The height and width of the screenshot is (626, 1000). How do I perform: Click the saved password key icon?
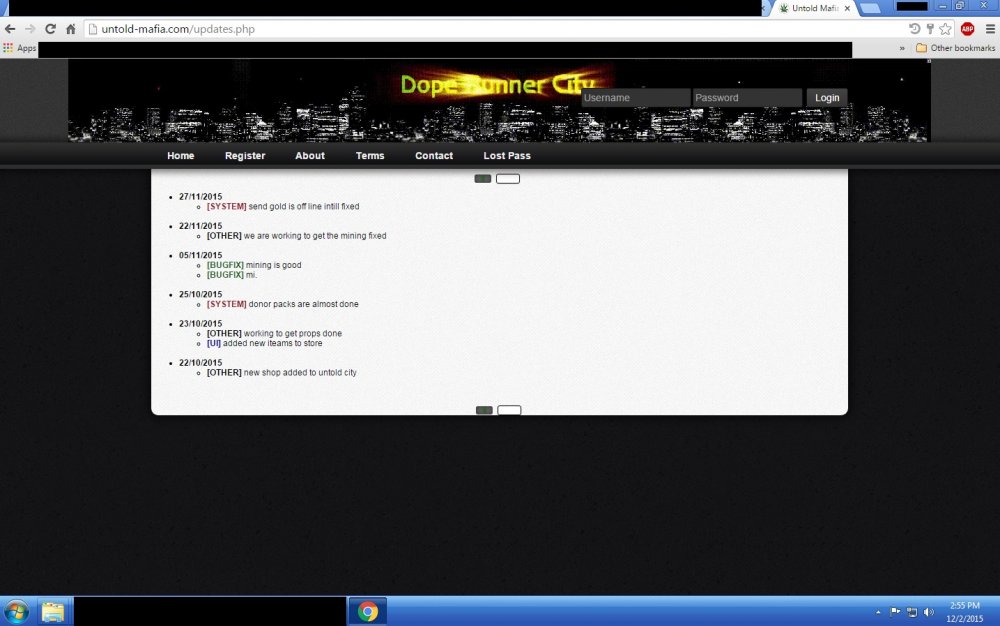(930, 29)
